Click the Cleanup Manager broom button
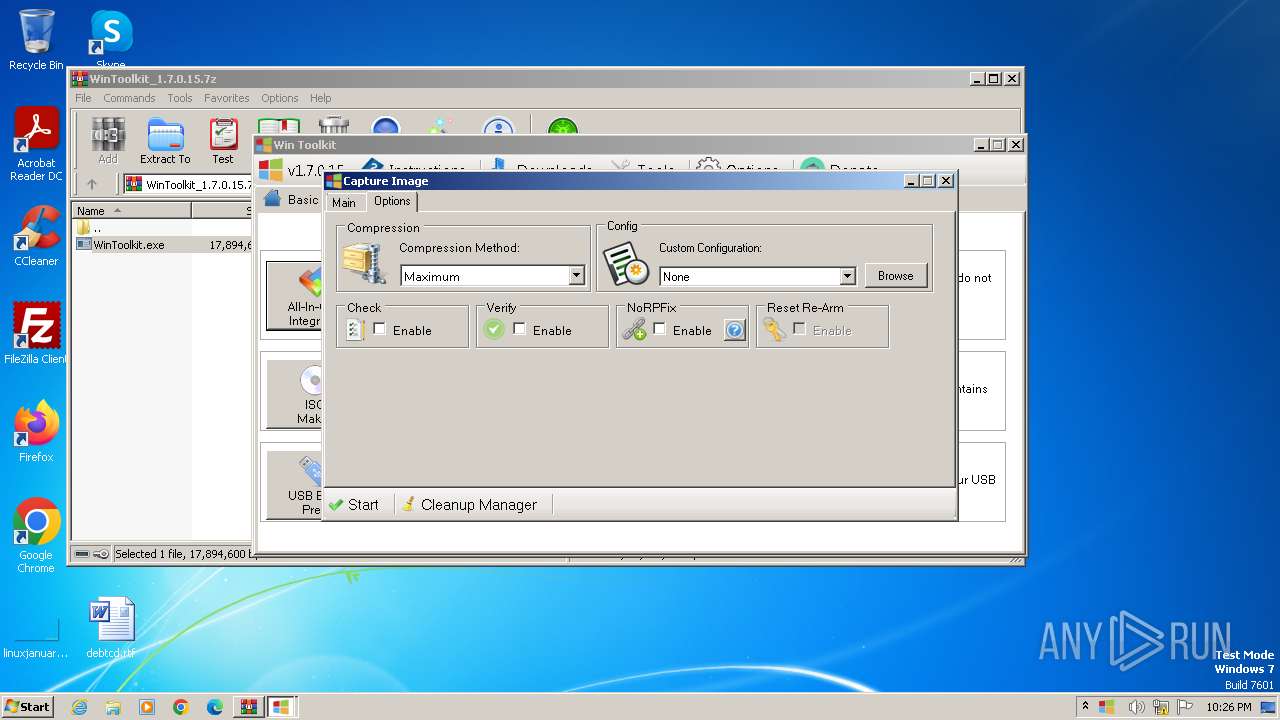The width and height of the screenshot is (1280, 720). tap(469, 505)
